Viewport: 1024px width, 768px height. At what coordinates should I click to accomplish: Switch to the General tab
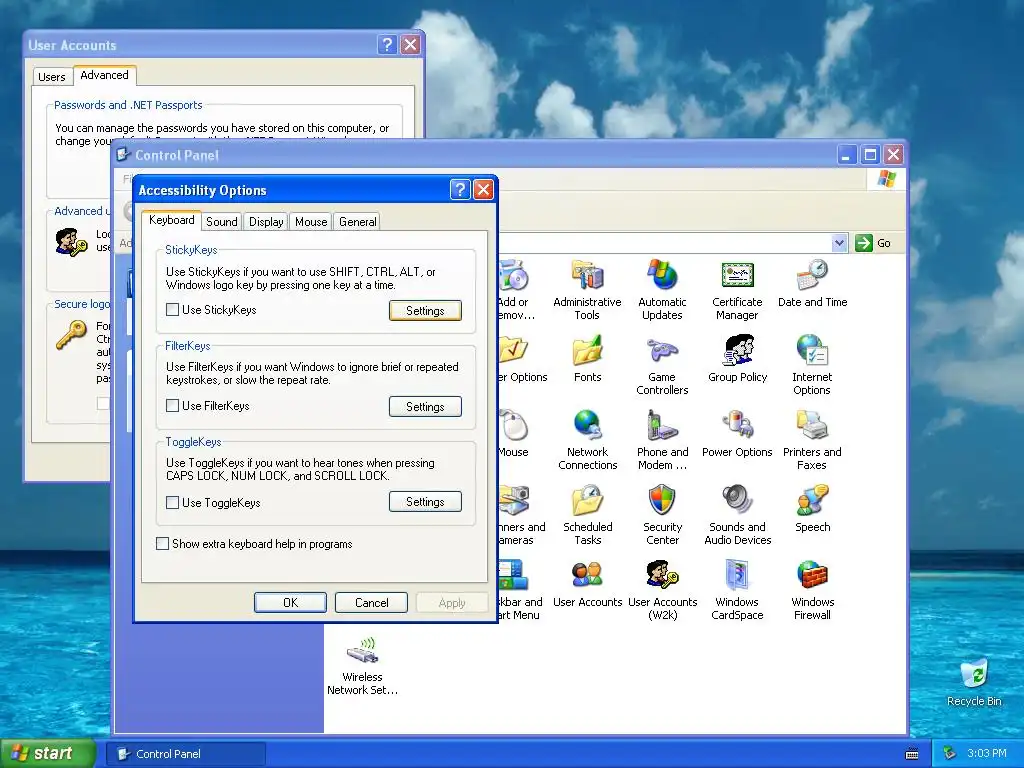tap(357, 221)
